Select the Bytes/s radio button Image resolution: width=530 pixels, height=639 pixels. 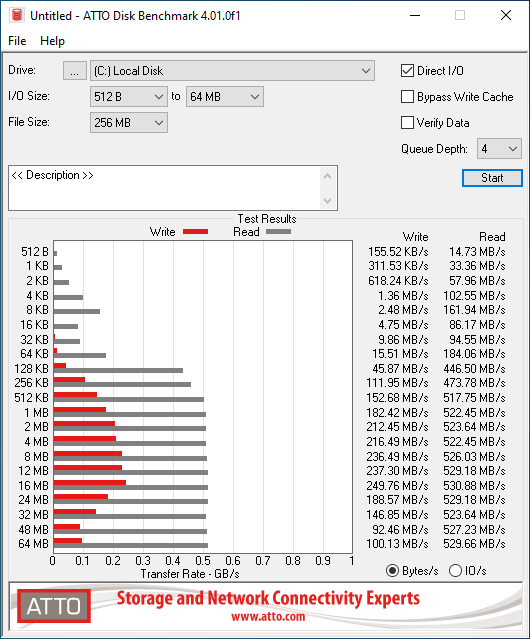click(x=392, y=571)
